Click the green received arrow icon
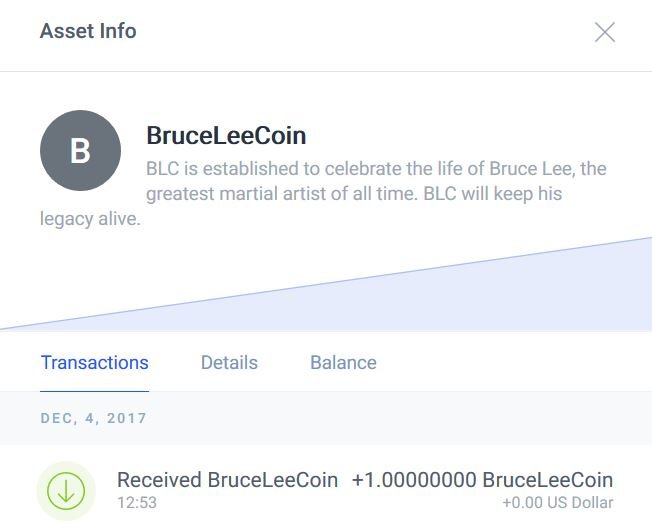The height and width of the screenshot is (528, 652). 66,490
